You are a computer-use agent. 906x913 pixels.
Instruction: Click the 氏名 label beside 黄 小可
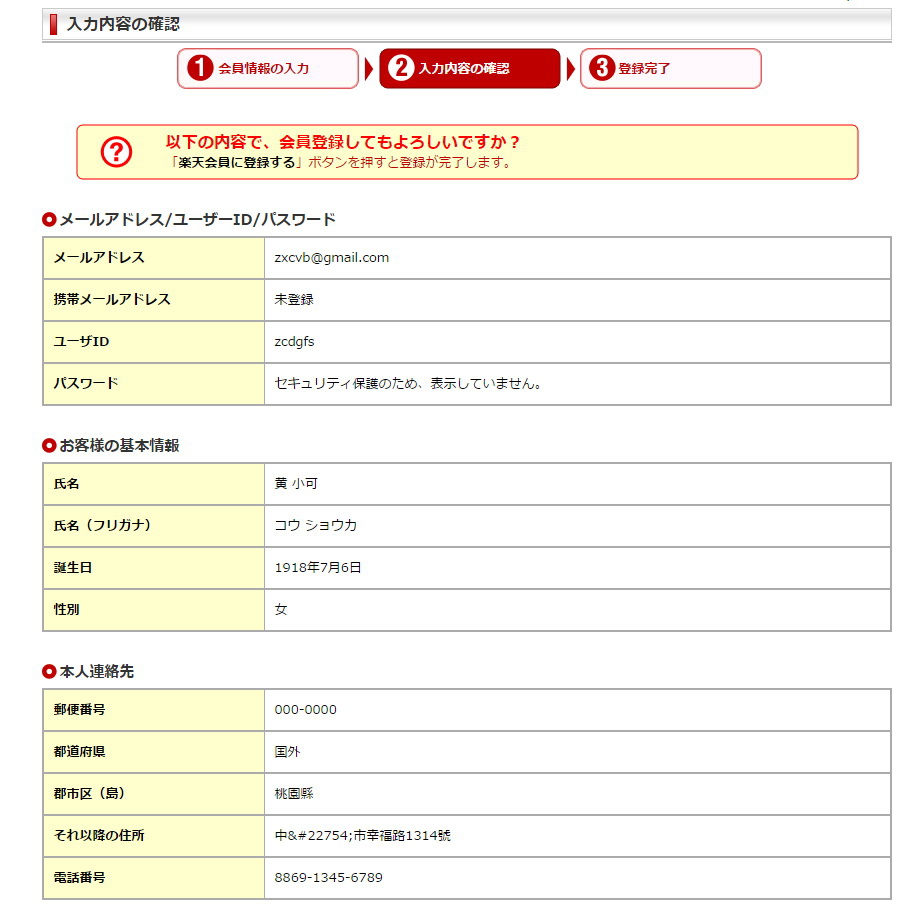(66, 484)
